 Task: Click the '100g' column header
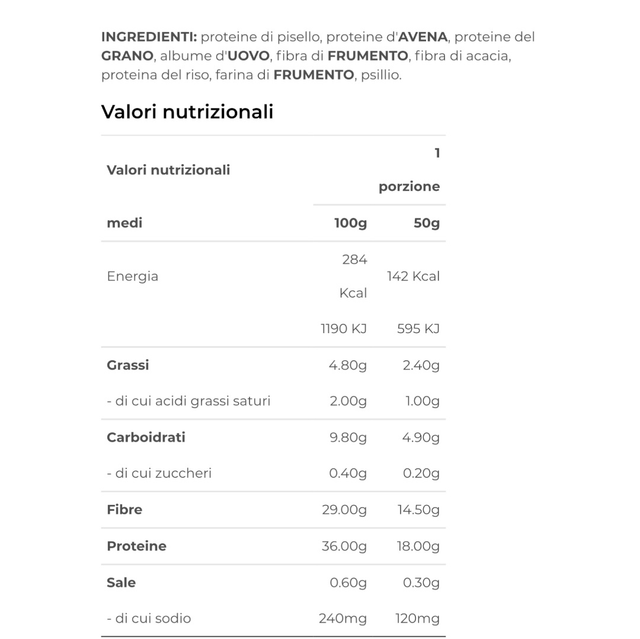point(350,223)
